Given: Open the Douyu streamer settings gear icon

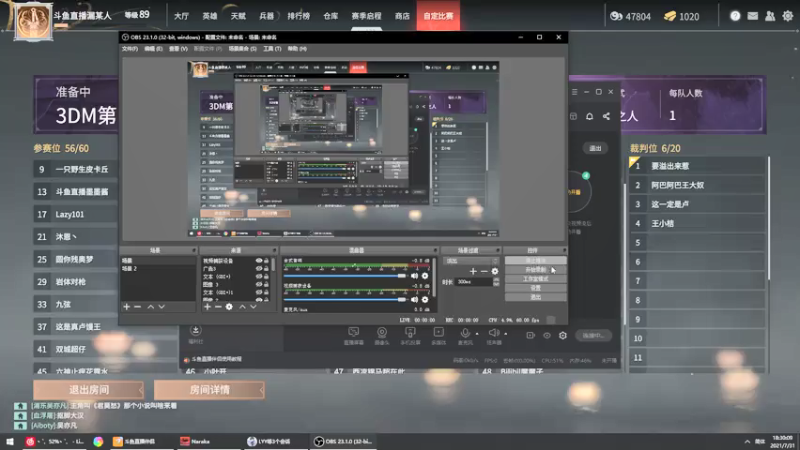Looking at the screenshot, I should click(563, 335).
